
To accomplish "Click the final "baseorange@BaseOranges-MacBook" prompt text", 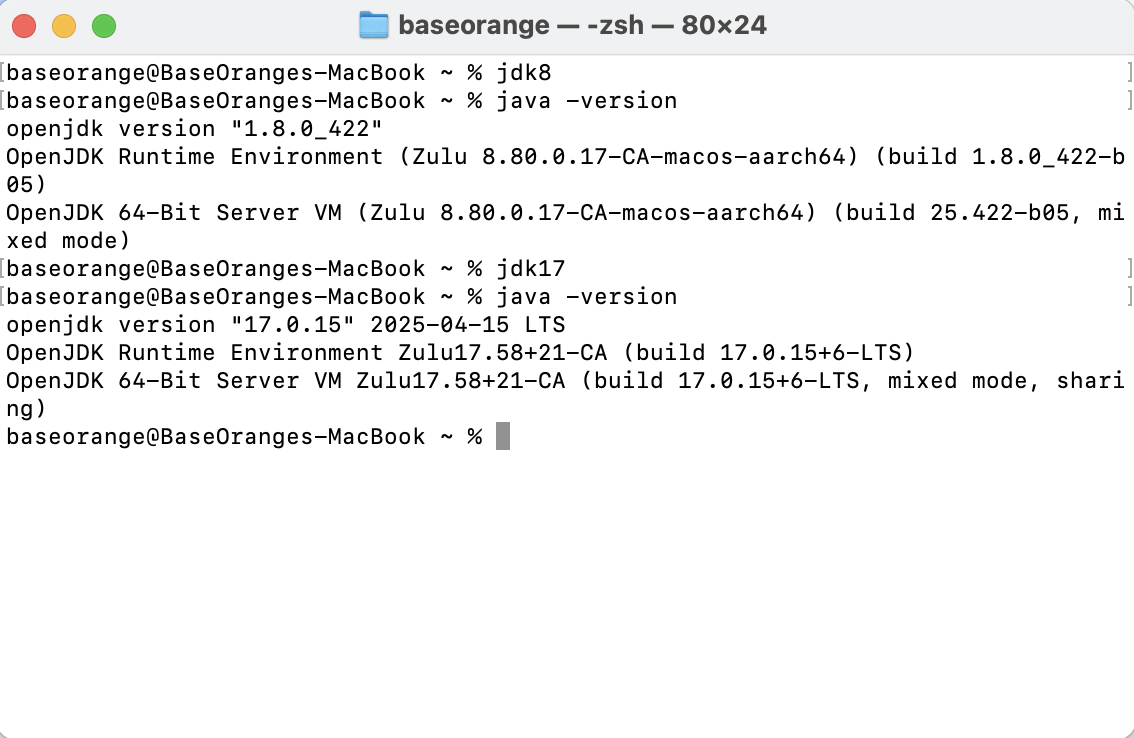I will (215, 437).
